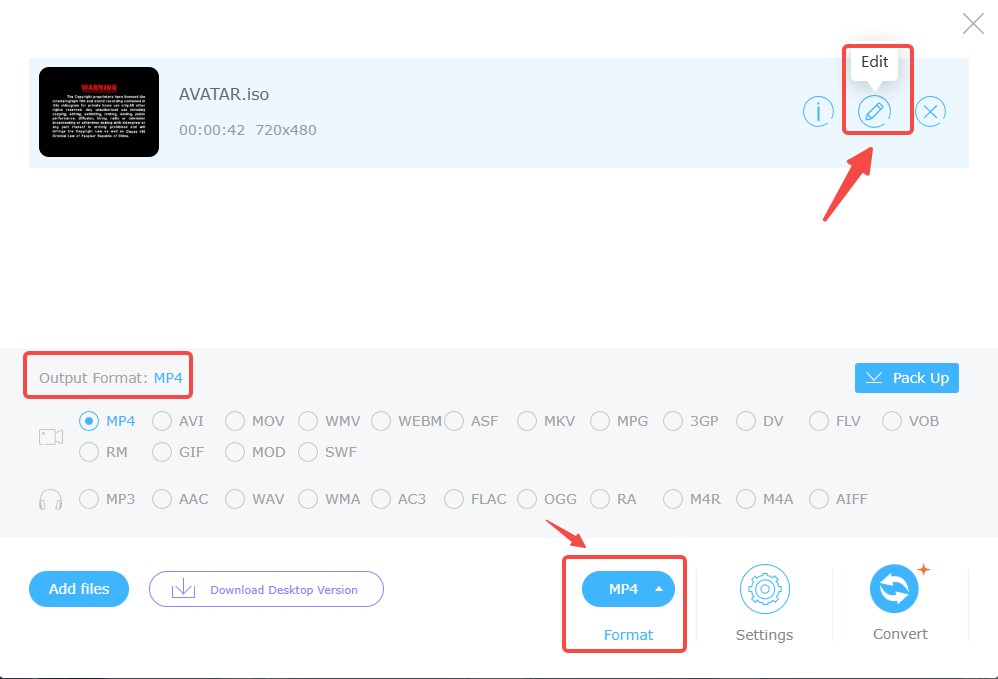
Task: Open Output Format by clicking MP4 link
Action: [x=168, y=375]
